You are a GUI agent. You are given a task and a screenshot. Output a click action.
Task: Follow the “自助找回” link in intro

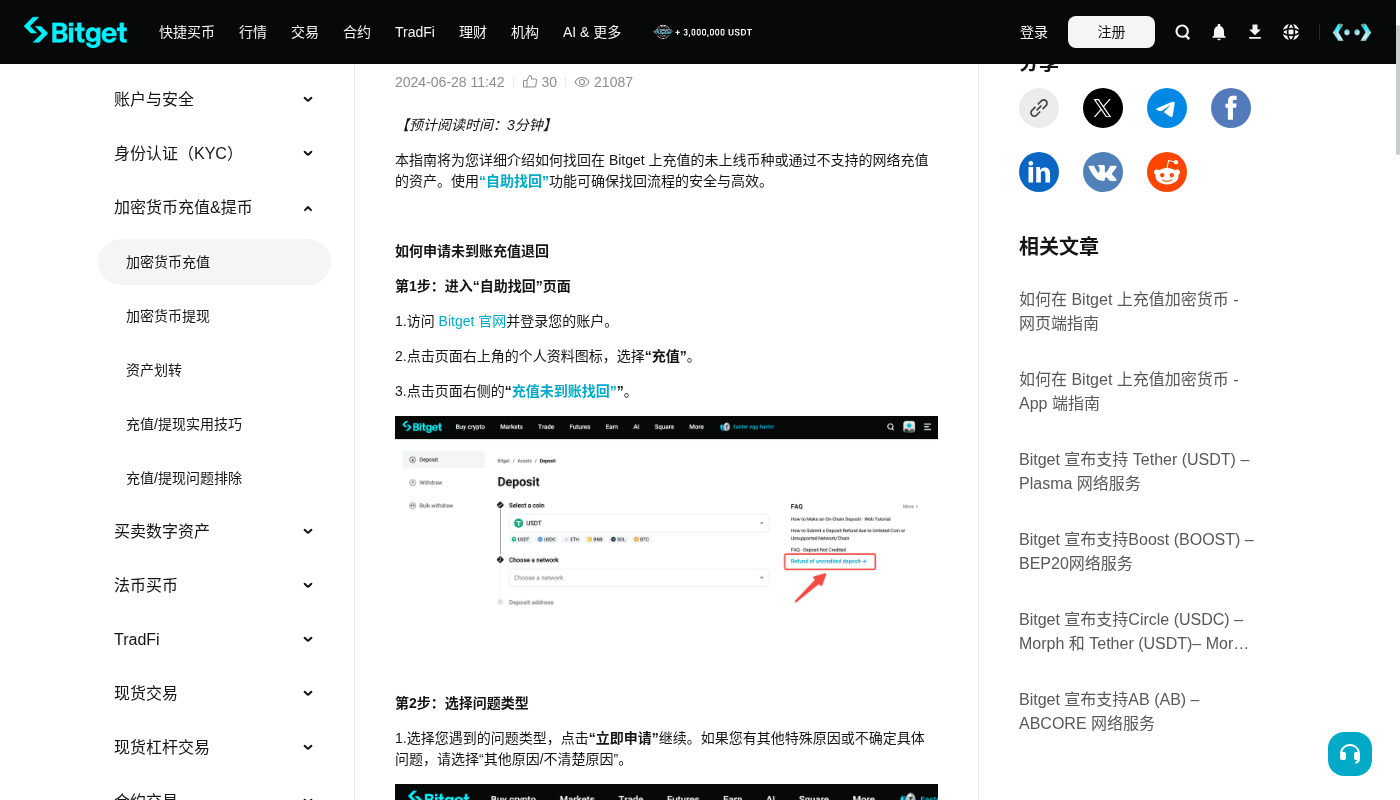coord(514,182)
